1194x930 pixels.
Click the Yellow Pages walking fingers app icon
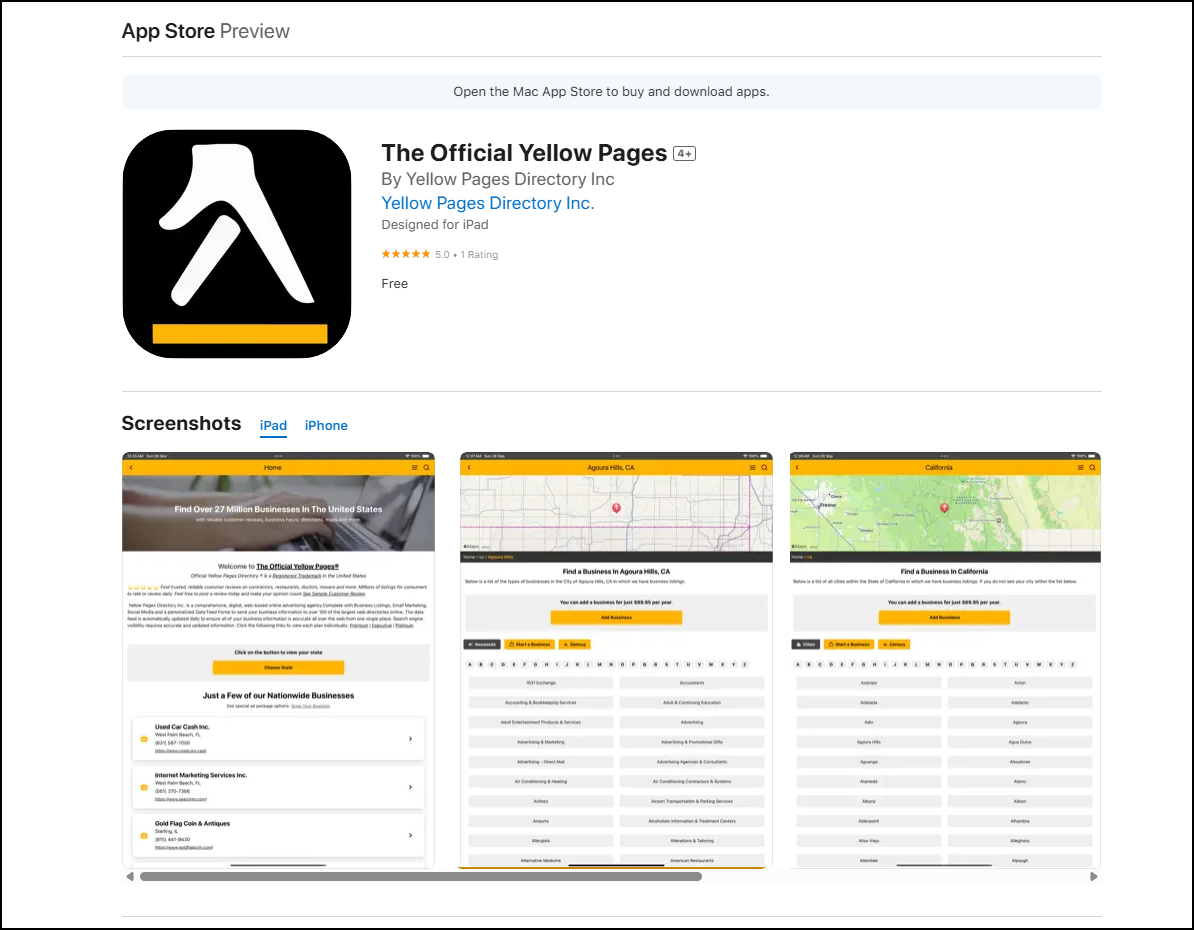tap(236, 244)
